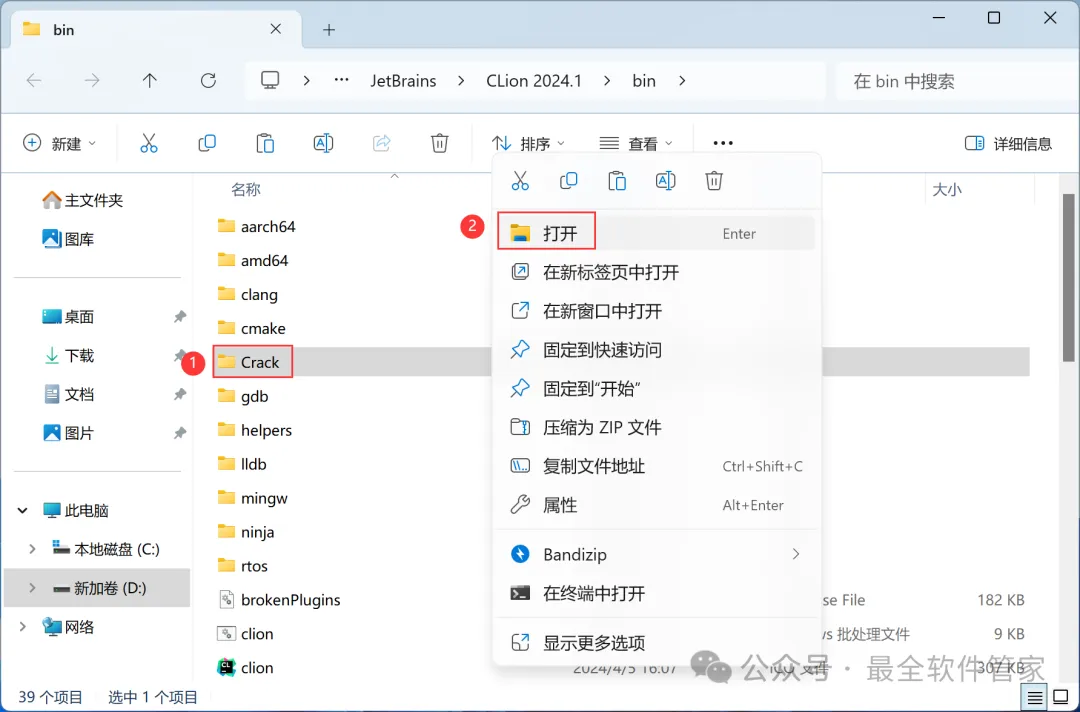The height and width of the screenshot is (712, 1080).
Task: Click the chevron after bin in the address bar
Action: tap(682, 81)
